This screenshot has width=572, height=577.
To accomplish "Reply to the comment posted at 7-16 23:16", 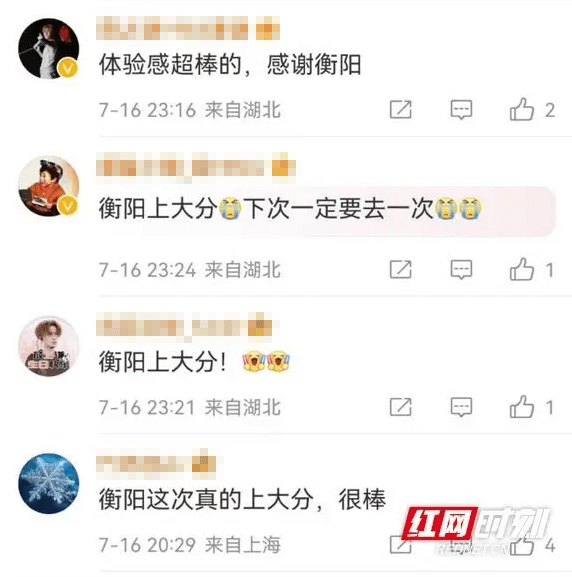I will click(x=461, y=110).
